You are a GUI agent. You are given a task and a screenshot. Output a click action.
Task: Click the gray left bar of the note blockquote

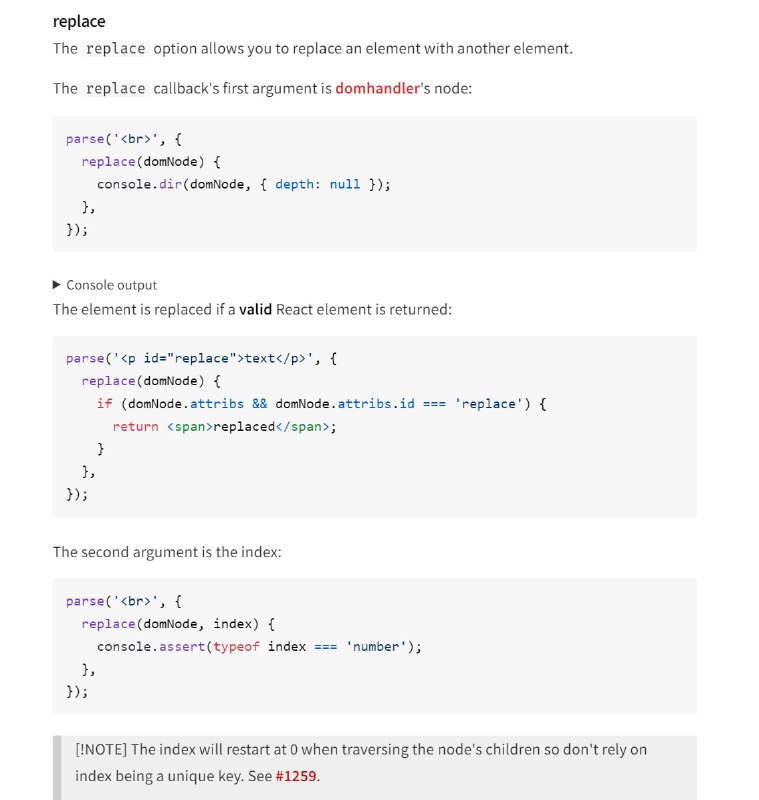pos(57,767)
